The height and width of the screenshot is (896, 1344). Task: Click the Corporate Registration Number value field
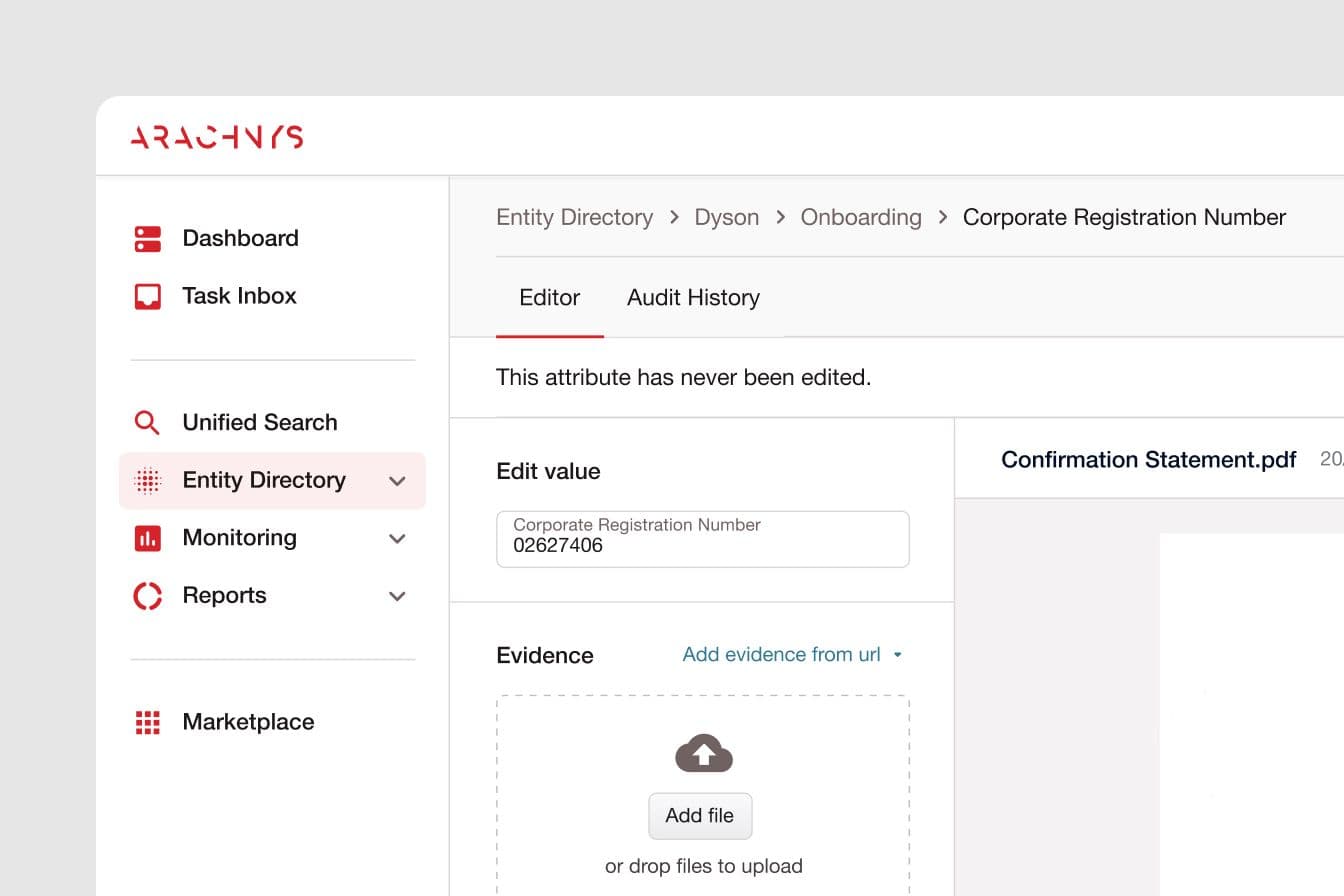coord(703,539)
